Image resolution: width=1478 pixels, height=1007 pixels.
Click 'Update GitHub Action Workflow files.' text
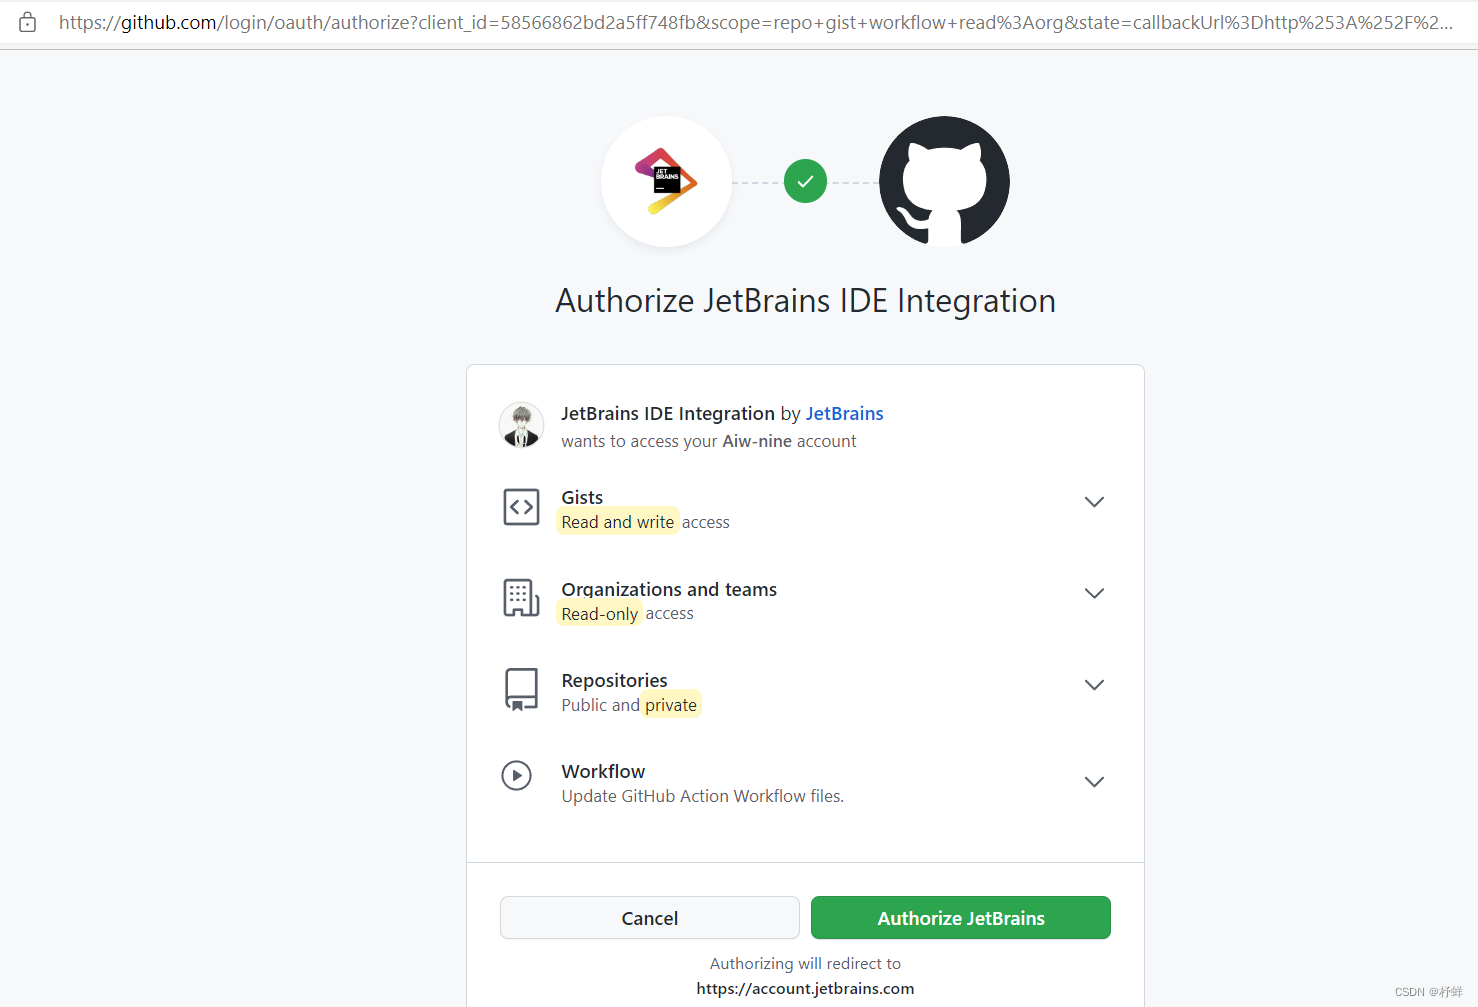[x=702, y=796]
